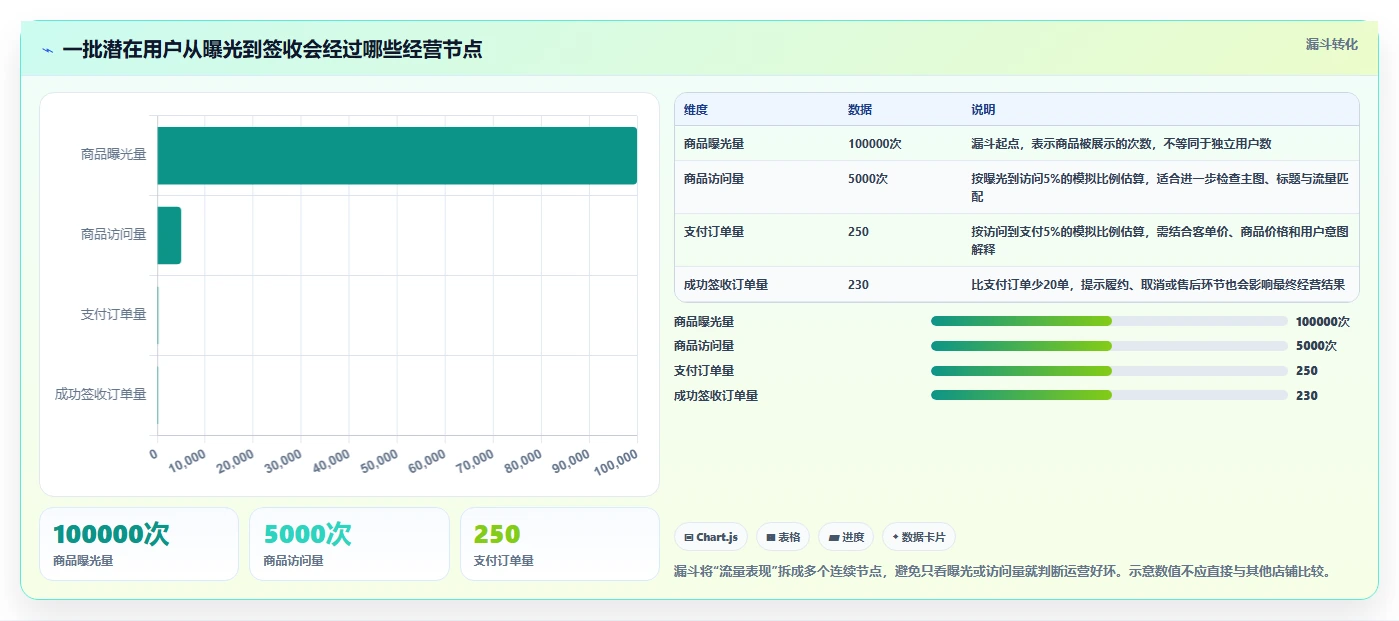This screenshot has height=621, width=1399.
Task: Click the 支付订单量 y-axis label in chart
Action: tap(114, 315)
